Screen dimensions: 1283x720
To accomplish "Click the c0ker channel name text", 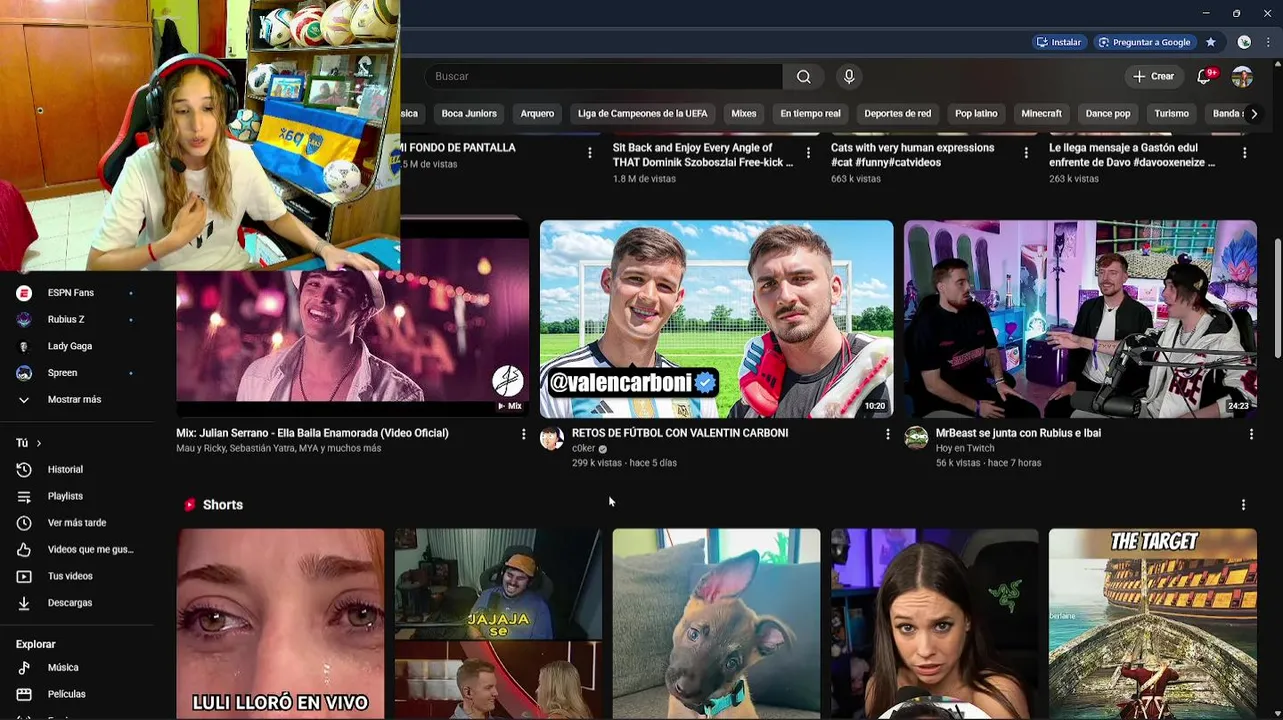I will (x=583, y=449).
